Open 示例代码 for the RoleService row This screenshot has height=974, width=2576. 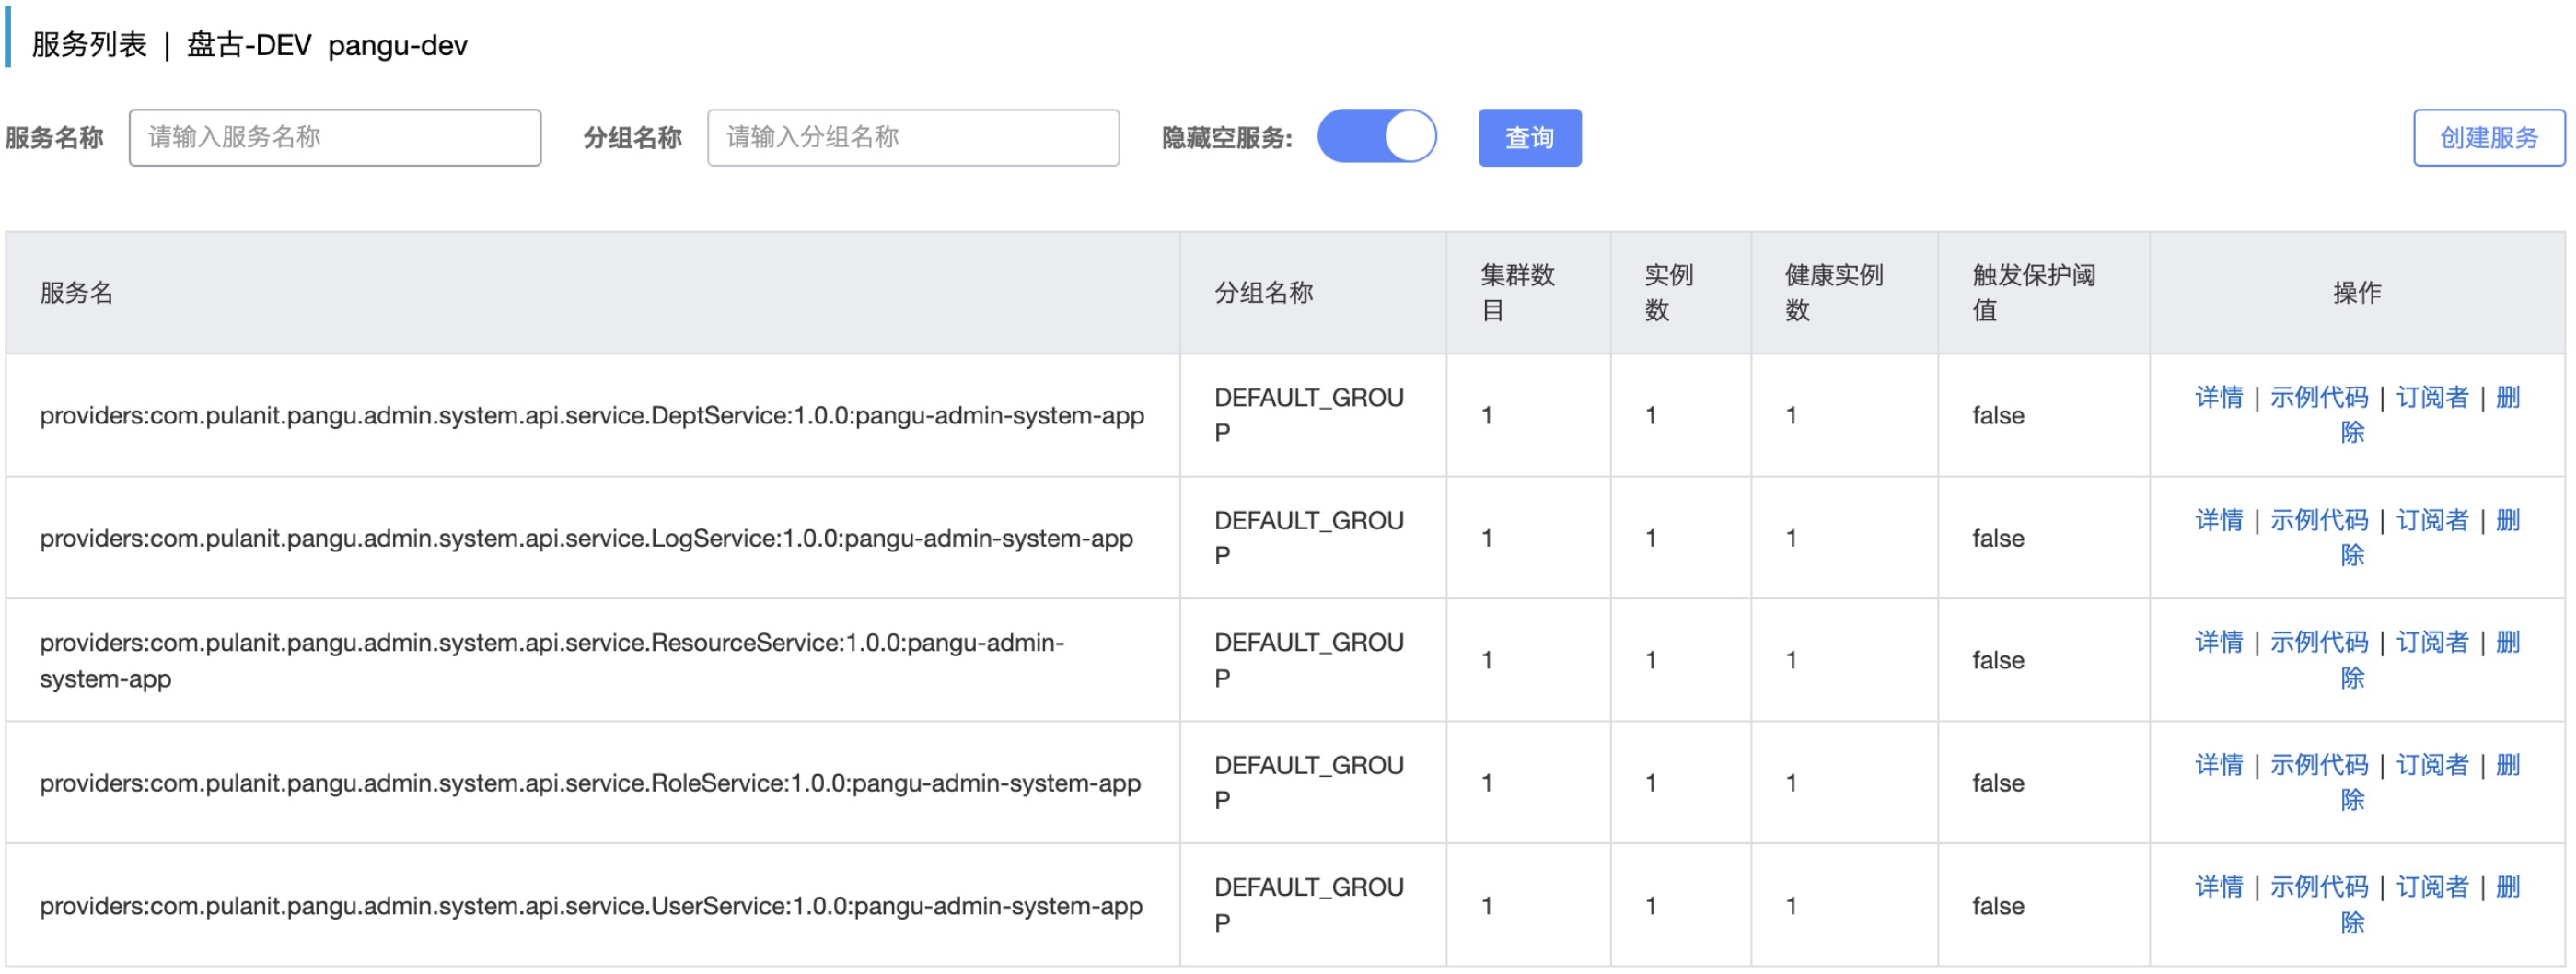pos(2318,766)
